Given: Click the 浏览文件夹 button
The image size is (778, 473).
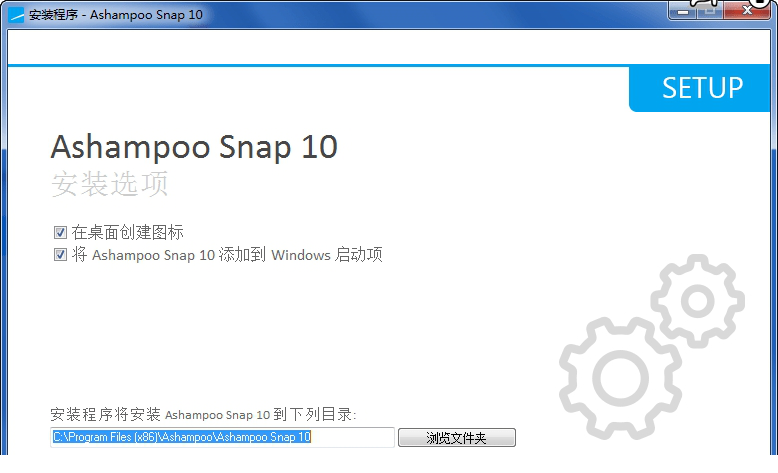Looking at the screenshot, I should tap(456, 437).
